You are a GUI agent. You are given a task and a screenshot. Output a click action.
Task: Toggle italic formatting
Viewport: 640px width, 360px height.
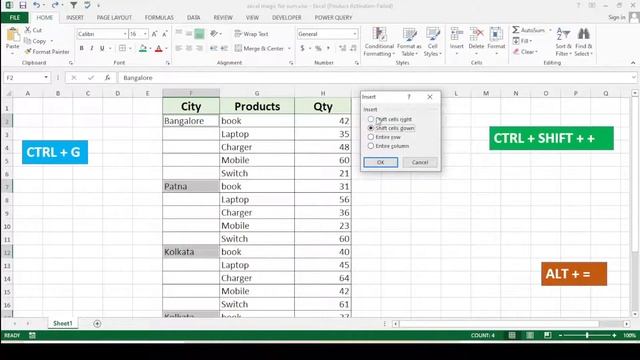[92, 48]
